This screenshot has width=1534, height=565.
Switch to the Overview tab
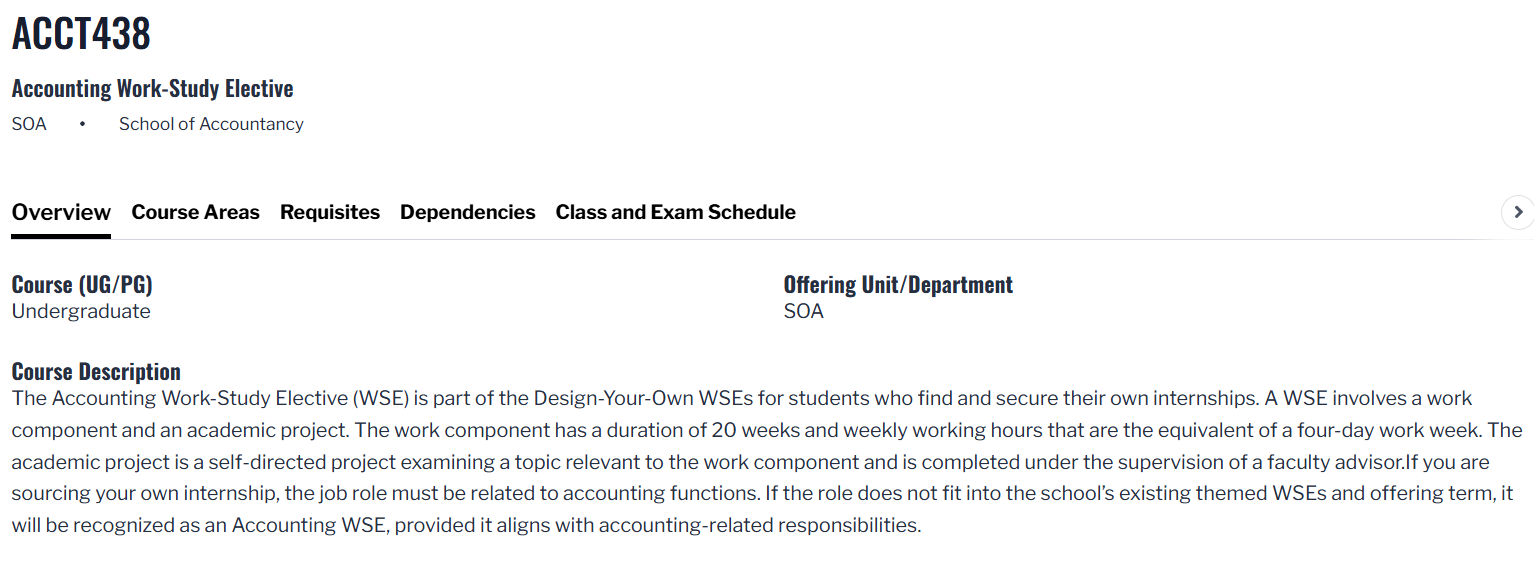[61, 212]
